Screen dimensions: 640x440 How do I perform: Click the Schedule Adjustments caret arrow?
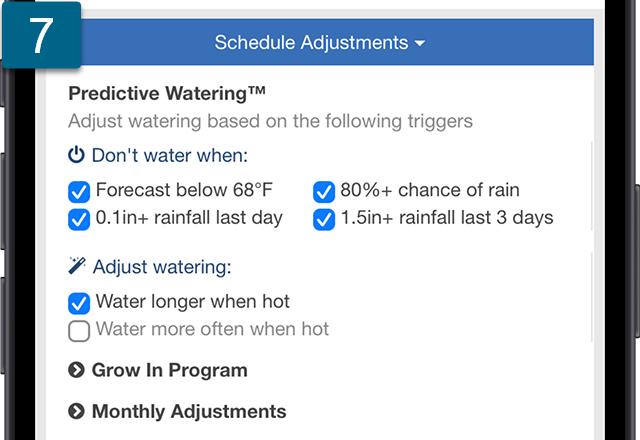coord(420,43)
